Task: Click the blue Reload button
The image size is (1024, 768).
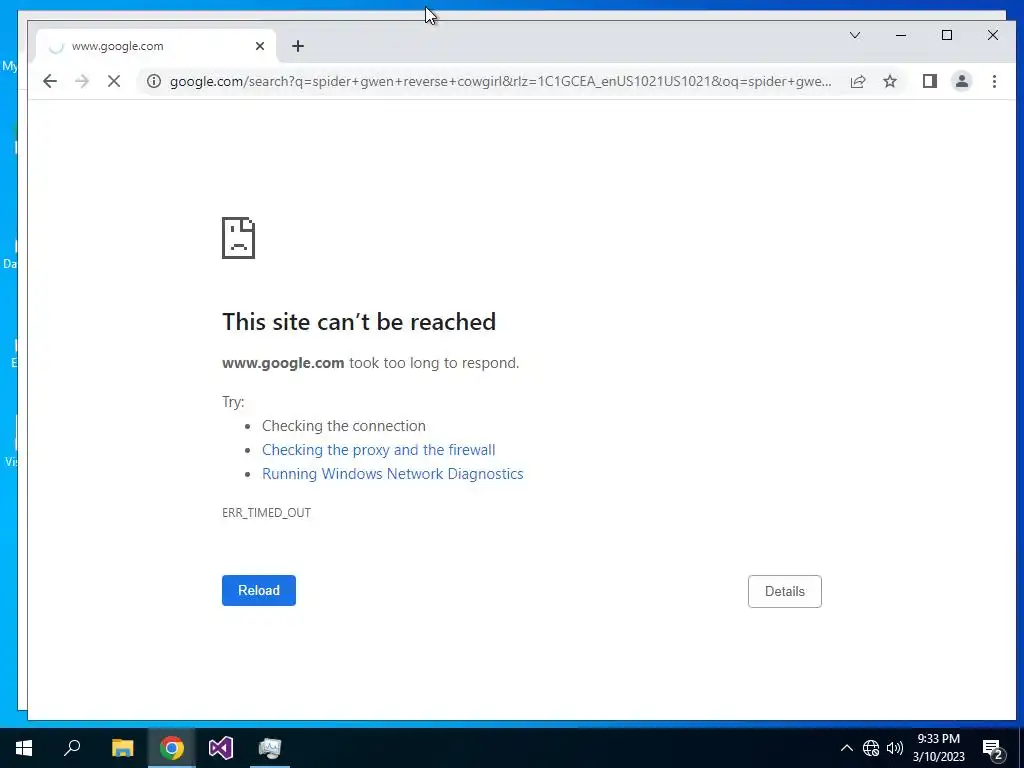Action: pos(259,590)
